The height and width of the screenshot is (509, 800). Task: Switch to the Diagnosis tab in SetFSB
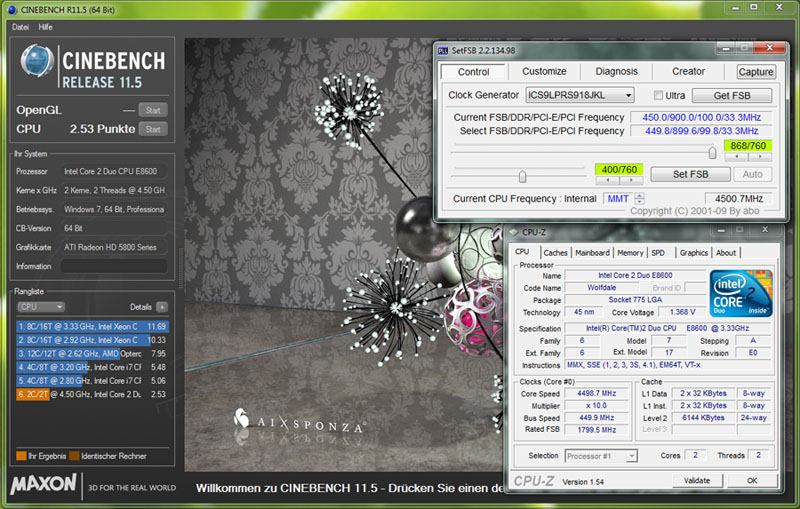616,71
